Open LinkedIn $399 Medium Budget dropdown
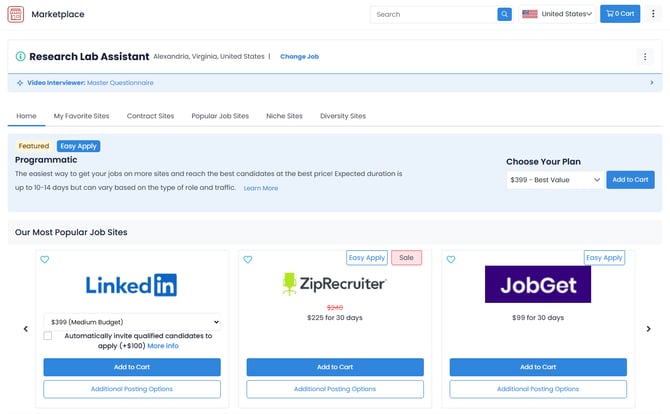This screenshot has height=414, width=670. (x=132, y=321)
